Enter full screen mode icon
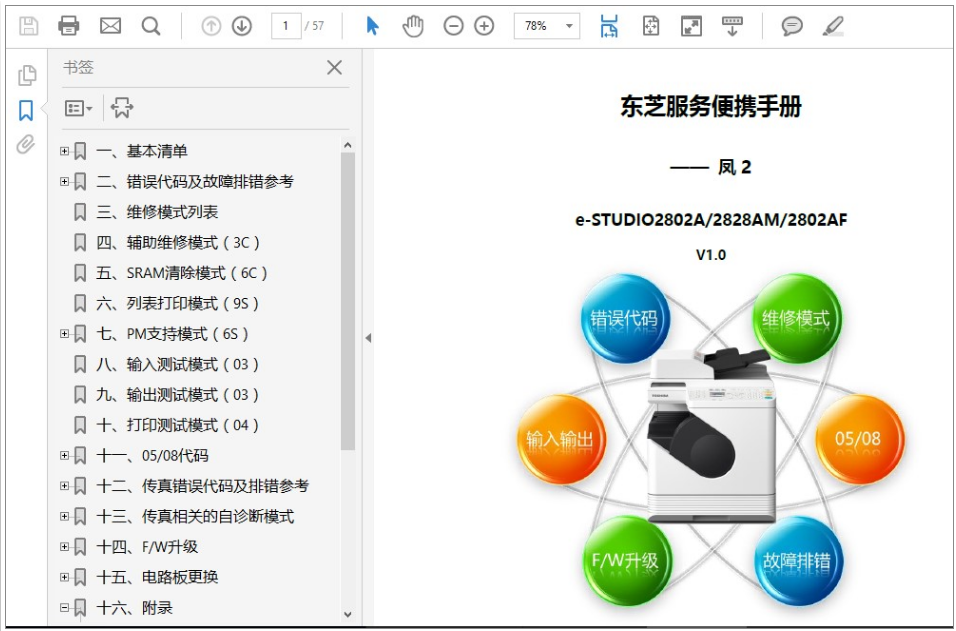The width and height of the screenshot is (956, 631). 691,26
